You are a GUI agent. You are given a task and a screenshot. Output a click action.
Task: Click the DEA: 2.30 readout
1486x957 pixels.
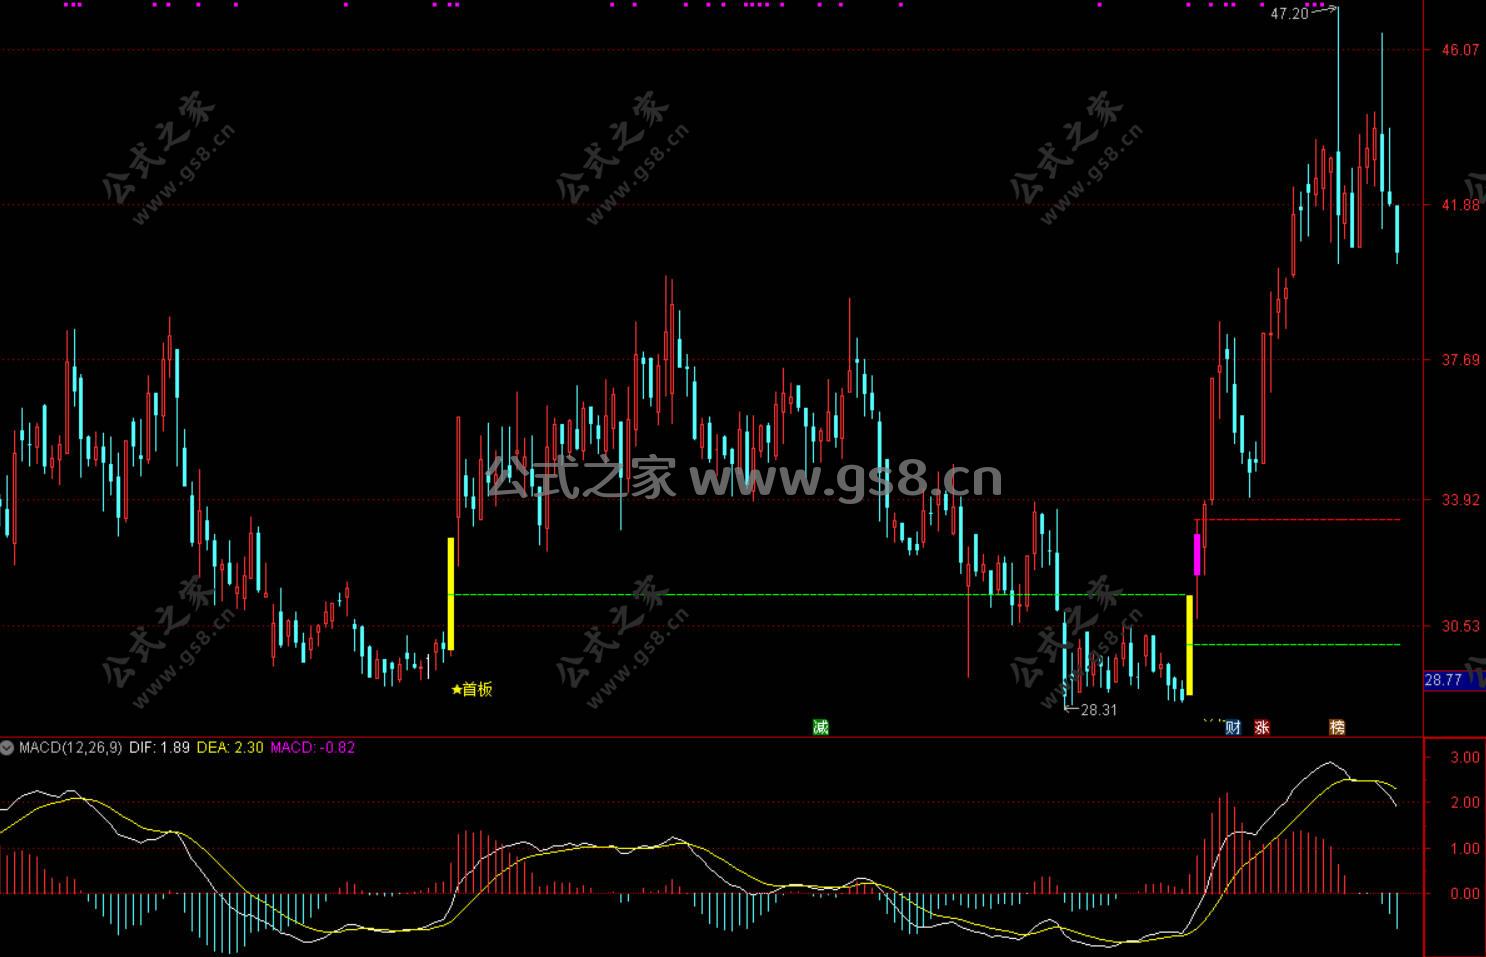tap(230, 747)
